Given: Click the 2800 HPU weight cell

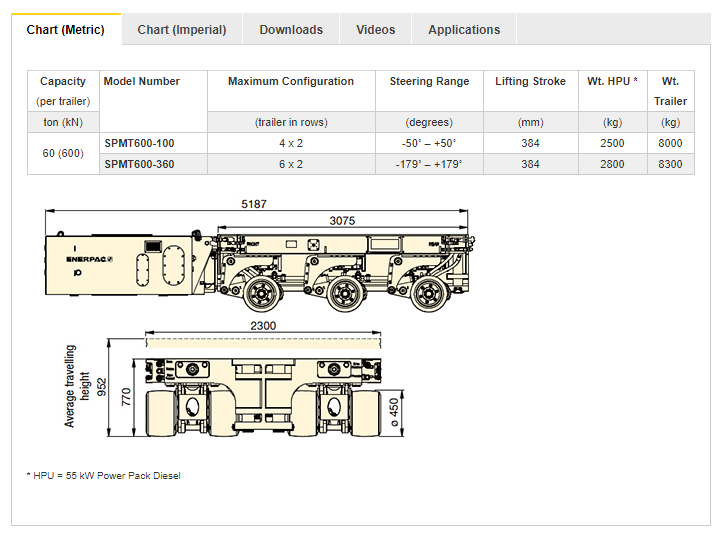Looking at the screenshot, I should point(612,164).
